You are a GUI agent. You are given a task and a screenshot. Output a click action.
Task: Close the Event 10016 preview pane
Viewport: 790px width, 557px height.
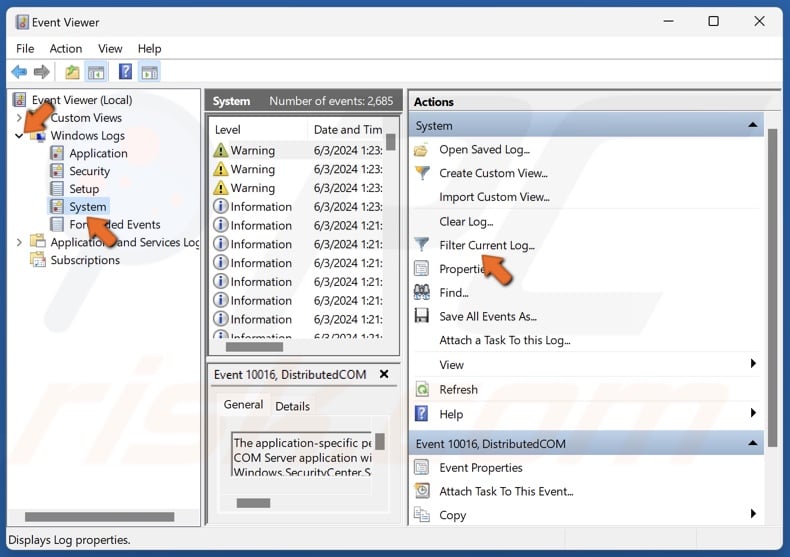(x=384, y=374)
